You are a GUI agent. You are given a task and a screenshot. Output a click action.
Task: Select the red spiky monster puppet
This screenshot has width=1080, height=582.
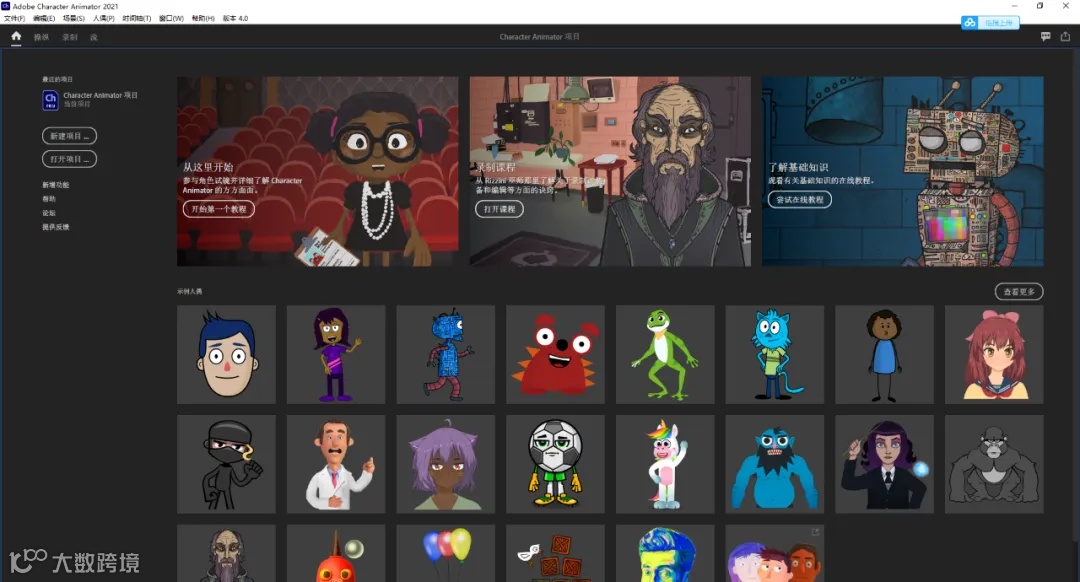tap(555, 354)
